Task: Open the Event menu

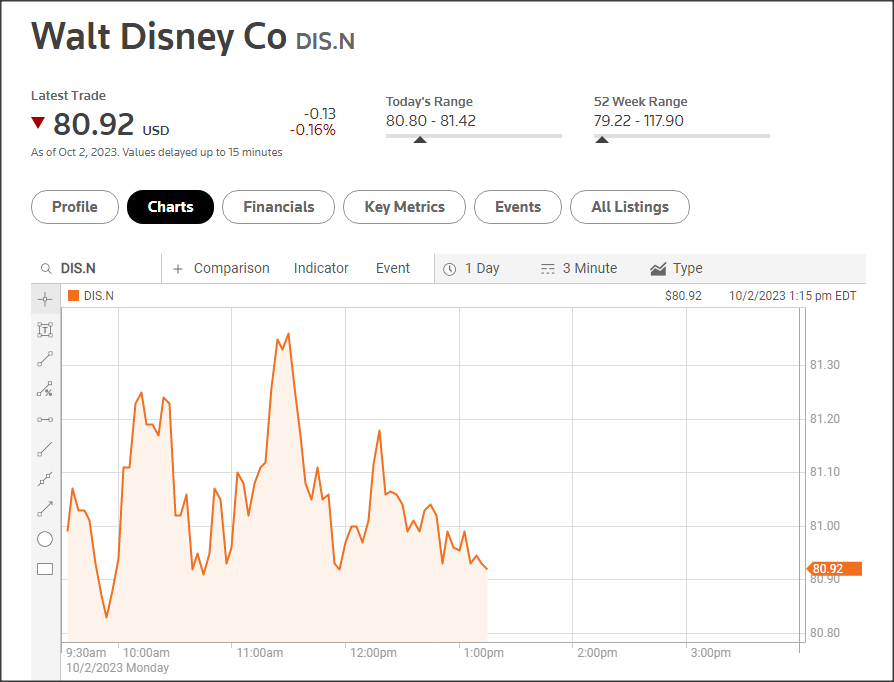Action: [393, 269]
